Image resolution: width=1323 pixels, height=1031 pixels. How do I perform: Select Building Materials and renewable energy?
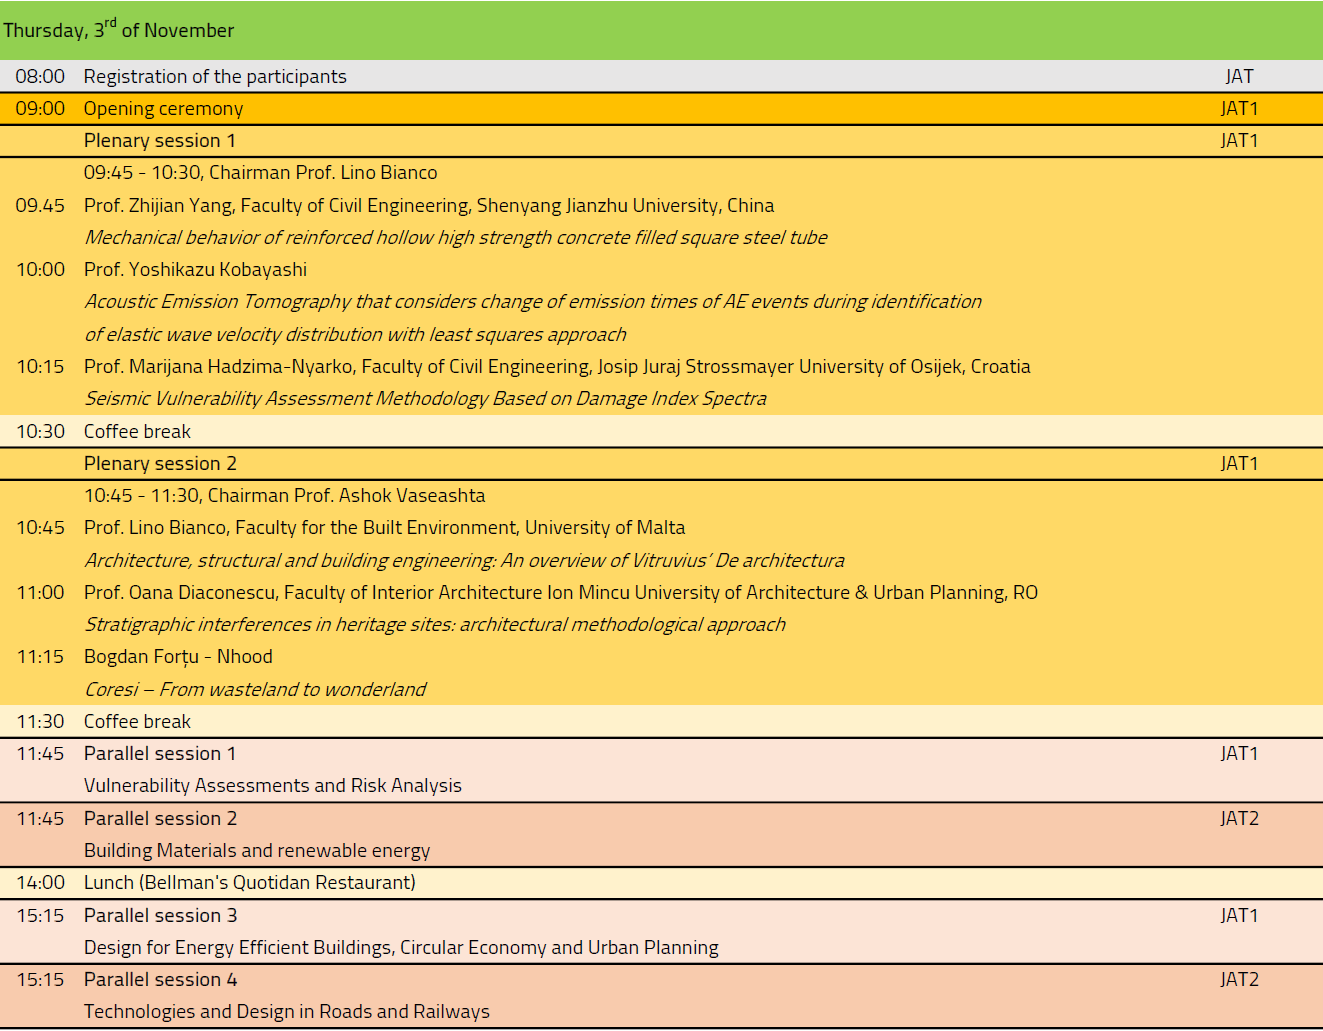coord(257,850)
